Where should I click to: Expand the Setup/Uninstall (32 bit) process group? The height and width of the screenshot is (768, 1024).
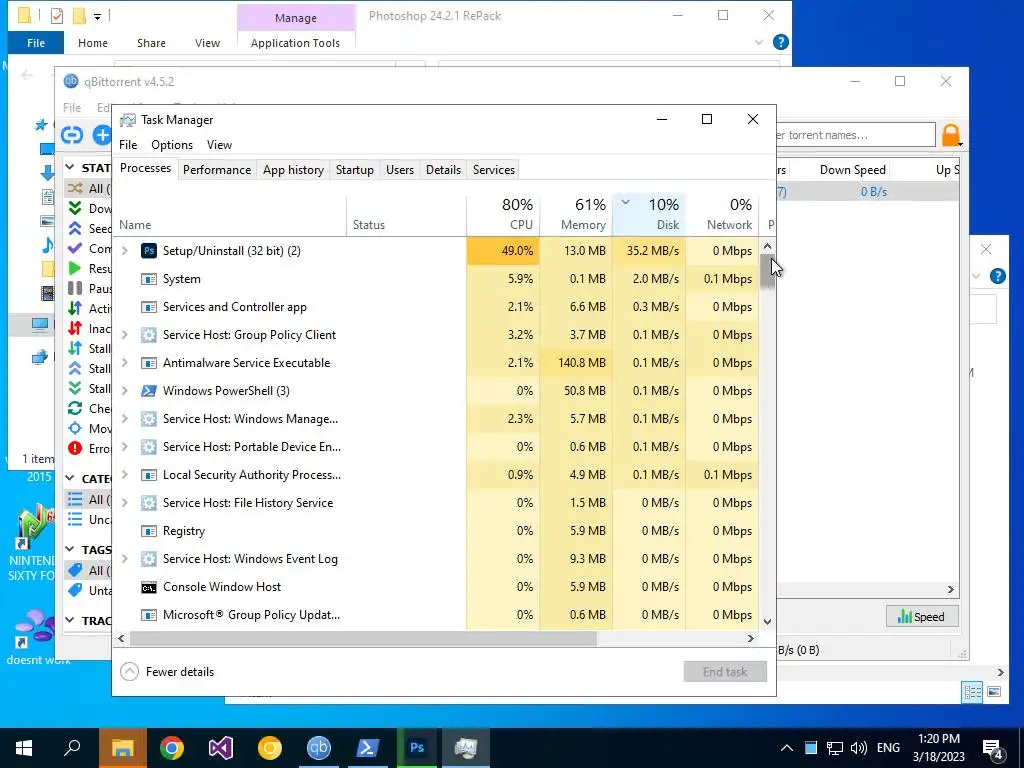pos(125,251)
